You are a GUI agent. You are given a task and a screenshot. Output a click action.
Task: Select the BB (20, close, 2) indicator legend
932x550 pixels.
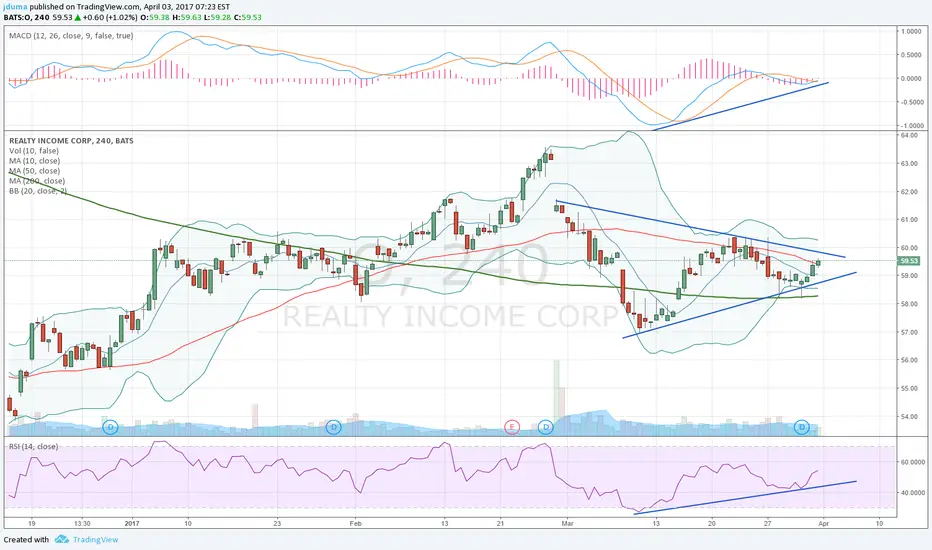[x=38, y=191]
